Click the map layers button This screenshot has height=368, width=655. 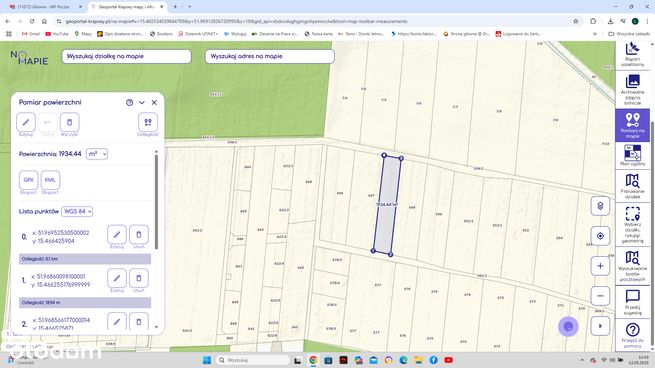pos(600,206)
